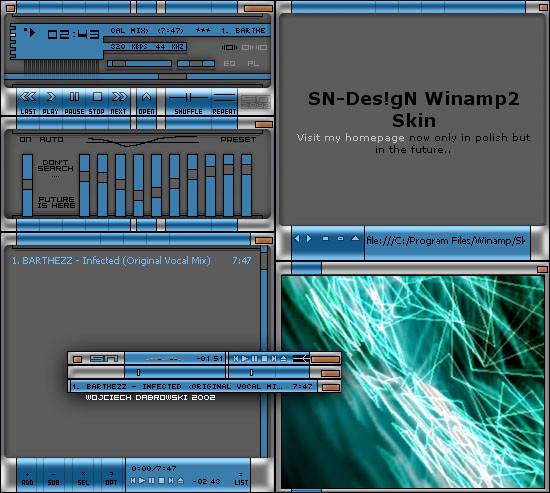Toggle REPEAT mode in the main window
This screenshot has height=493, width=550.
click(224, 102)
